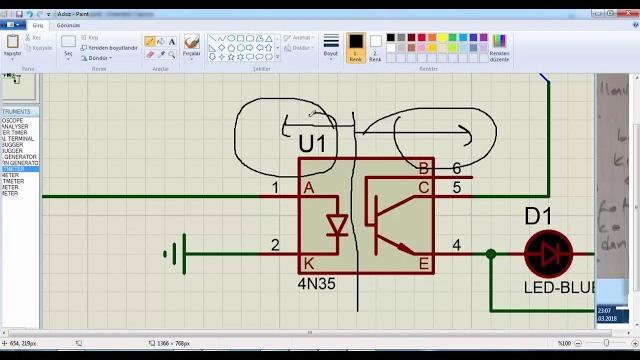The width and height of the screenshot is (640, 360).
Task: Activate the 1. Renk foreground color button
Action: pyautogui.click(x=356, y=48)
